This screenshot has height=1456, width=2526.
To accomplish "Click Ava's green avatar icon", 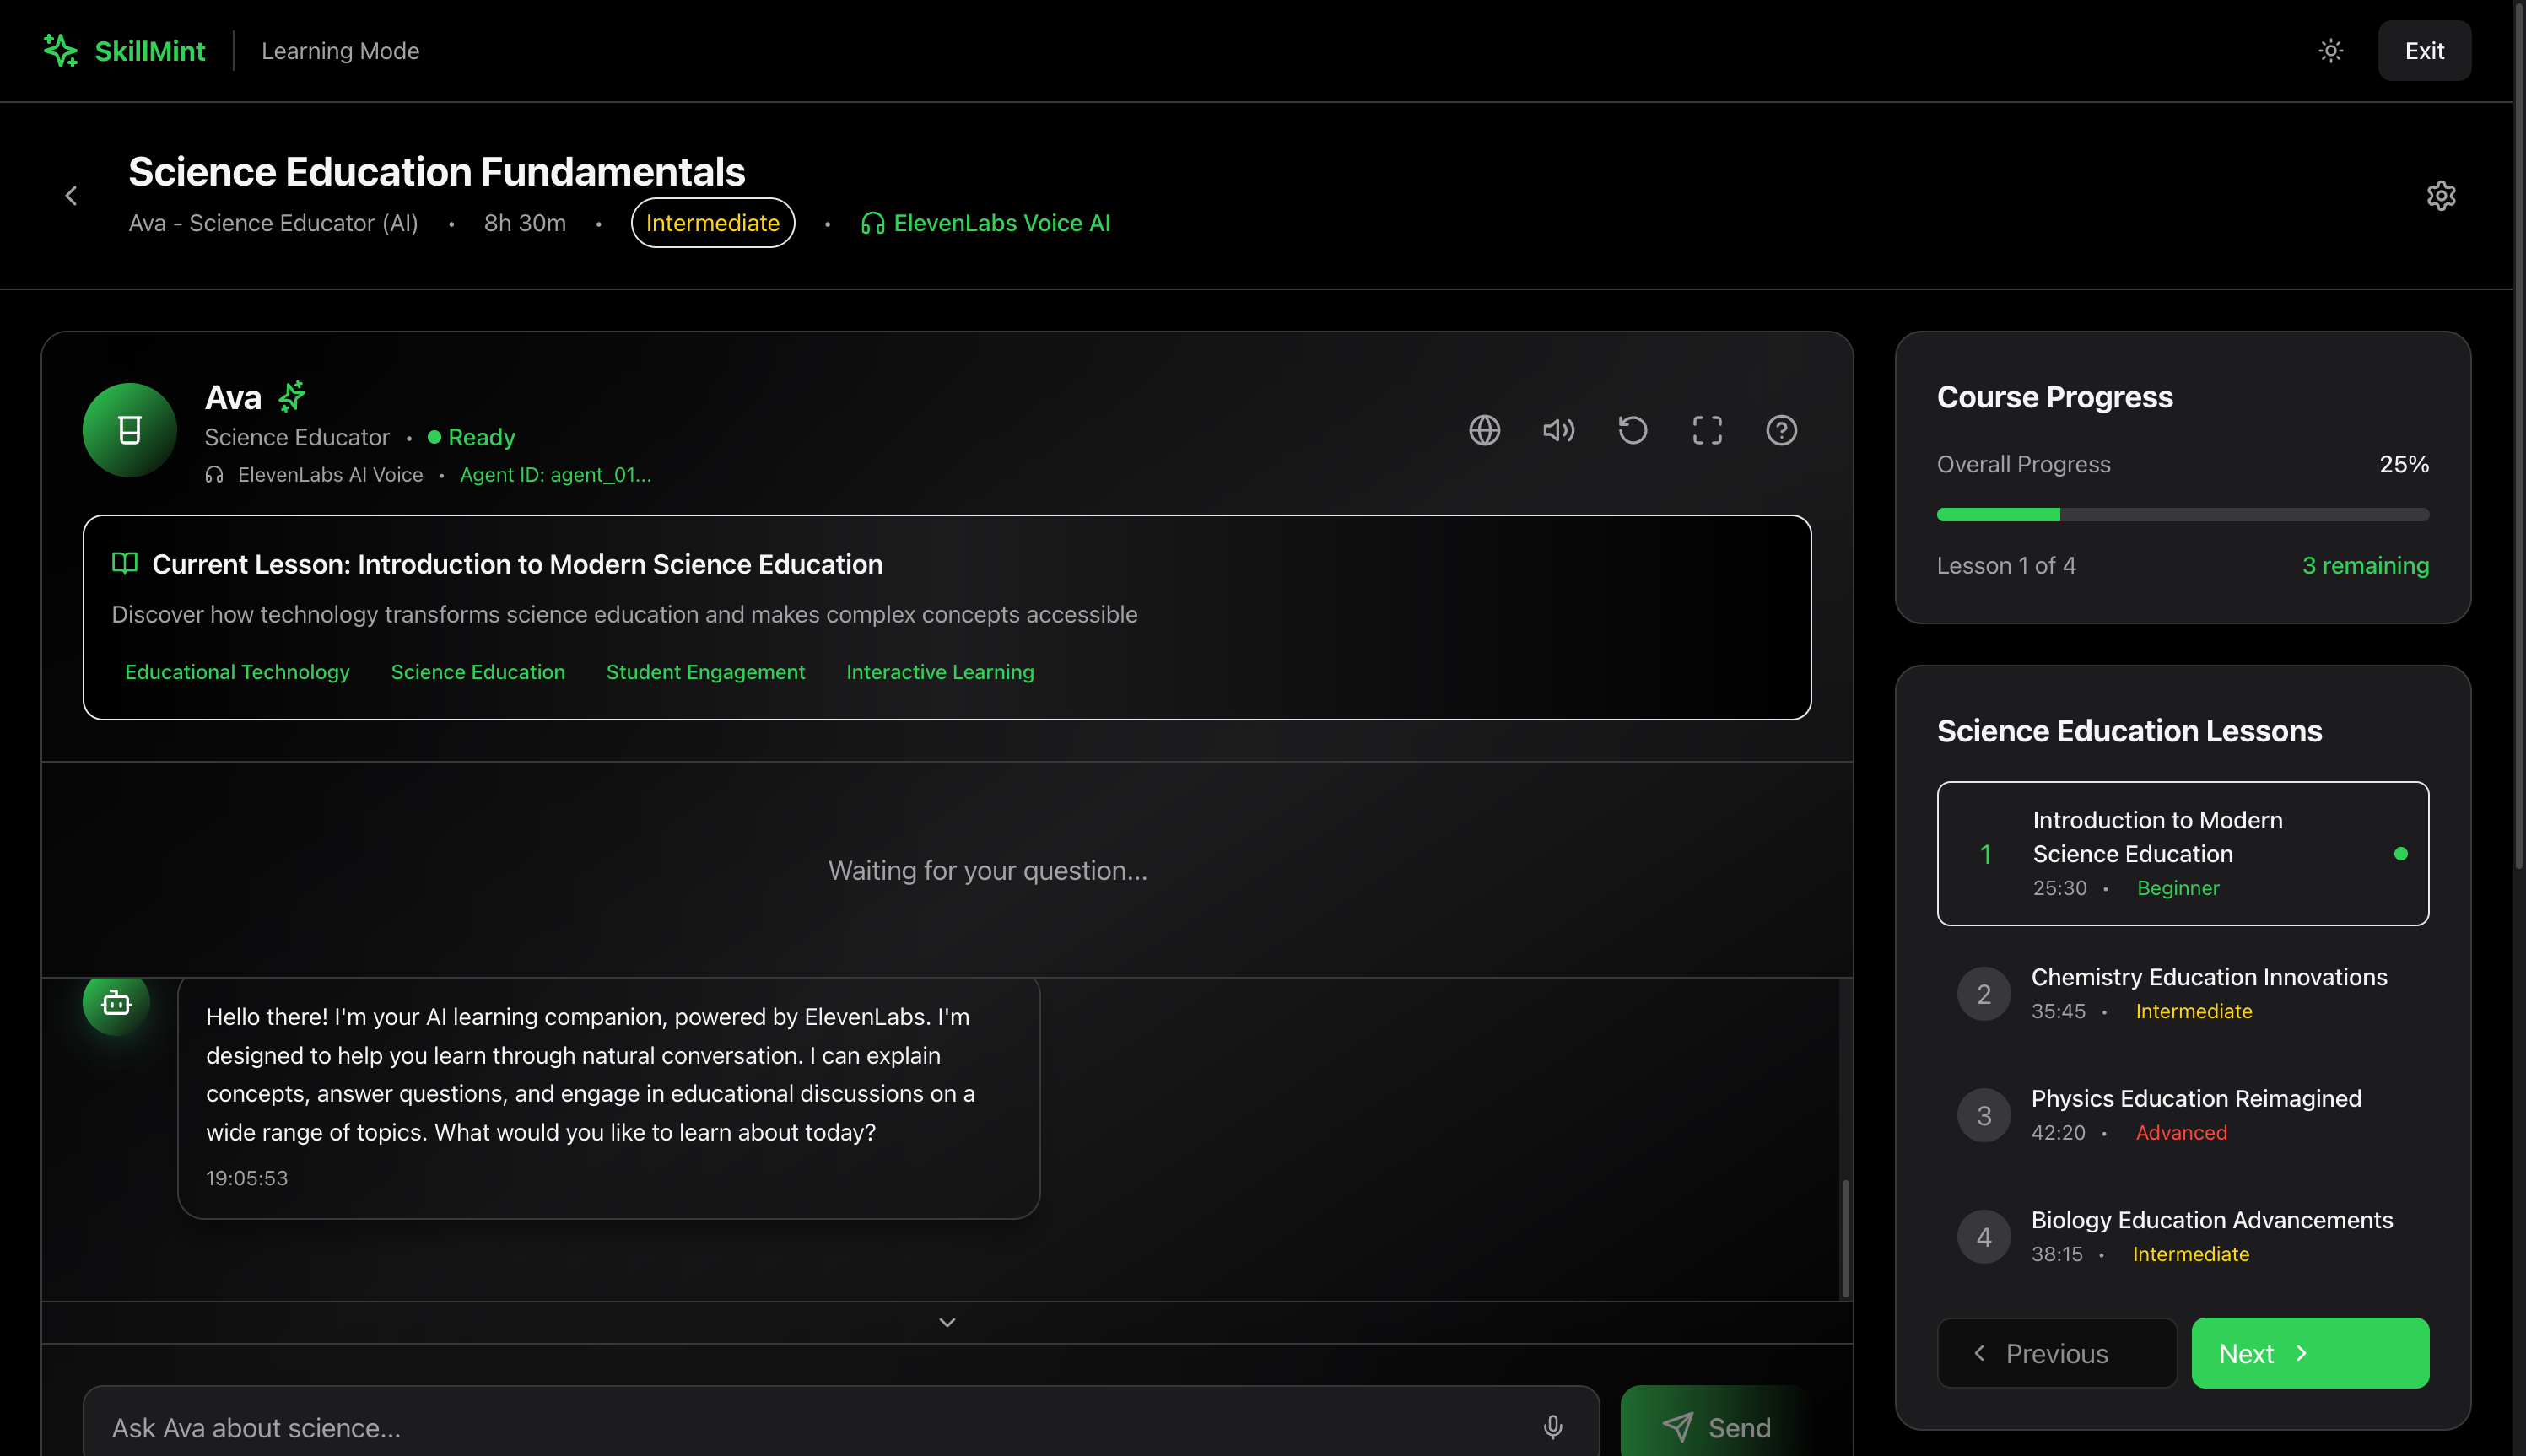I will 130,430.
